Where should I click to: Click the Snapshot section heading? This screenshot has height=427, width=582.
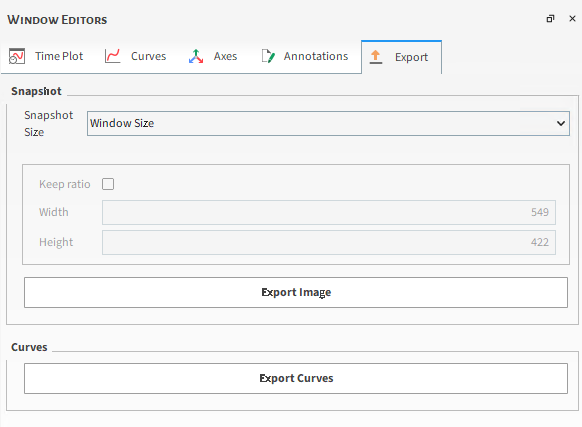36,91
